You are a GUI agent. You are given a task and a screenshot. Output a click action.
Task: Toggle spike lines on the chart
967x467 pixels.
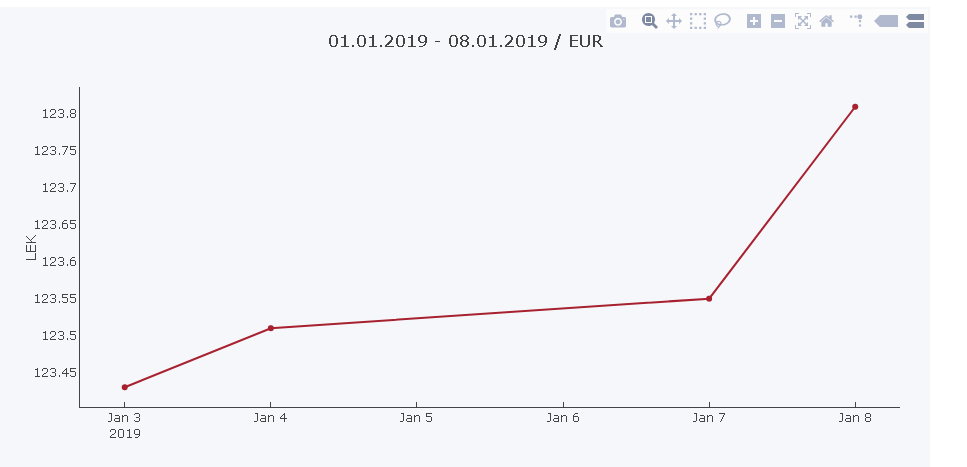856,21
